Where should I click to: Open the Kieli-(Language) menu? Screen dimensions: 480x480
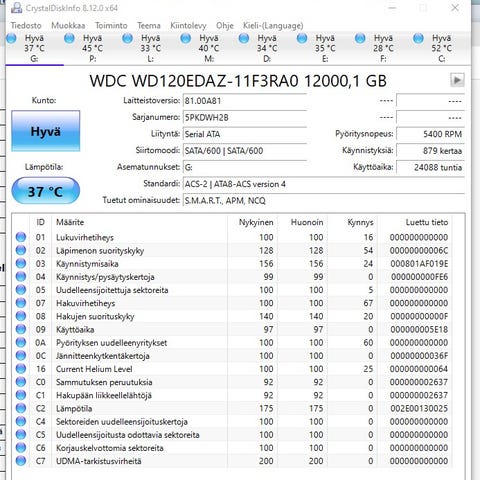273,26
